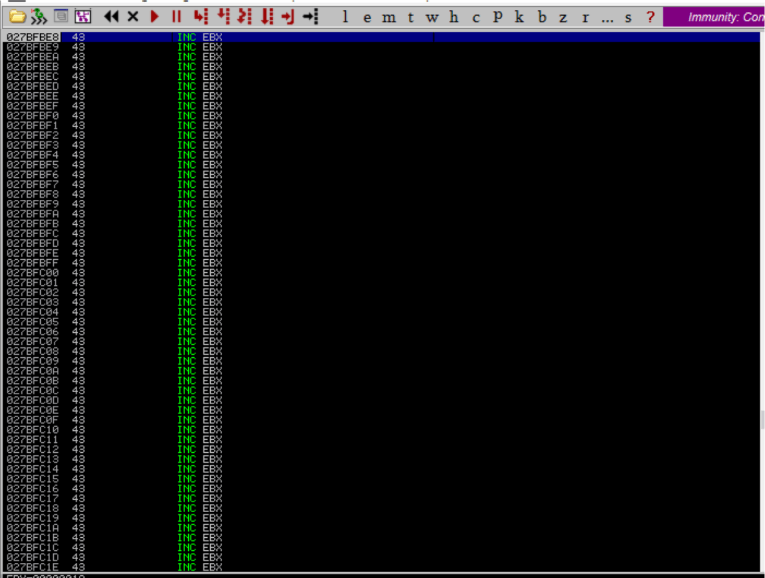
Task: Open Threads window via 't' button
Action: (x=411, y=18)
